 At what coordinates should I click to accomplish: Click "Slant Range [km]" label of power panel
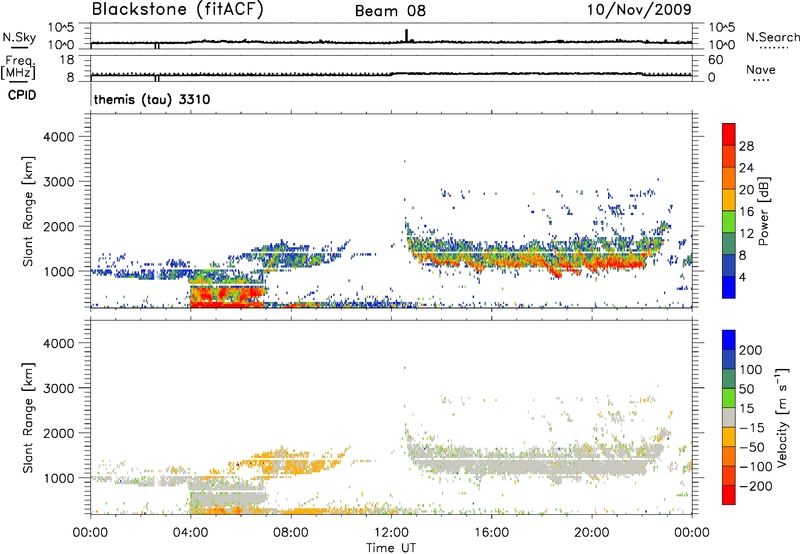tap(28, 211)
